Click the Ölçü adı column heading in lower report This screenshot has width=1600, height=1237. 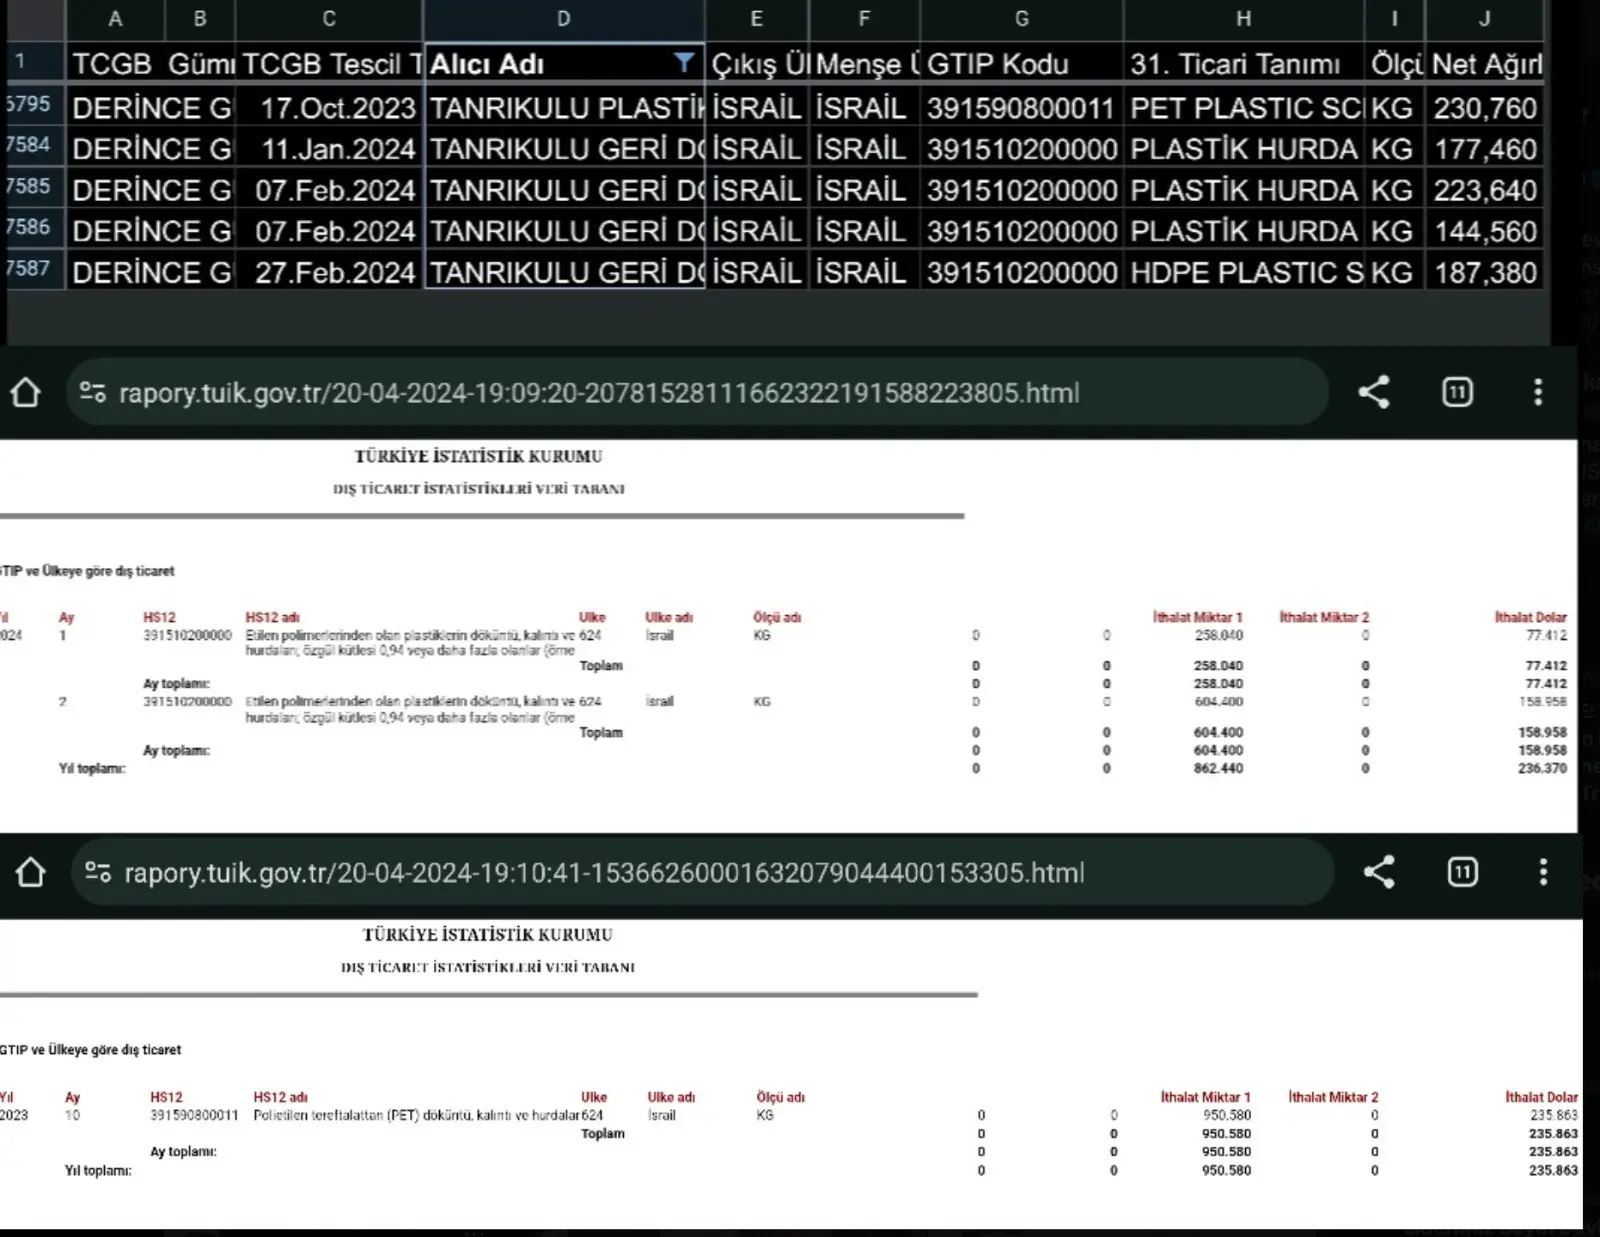(x=780, y=1097)
